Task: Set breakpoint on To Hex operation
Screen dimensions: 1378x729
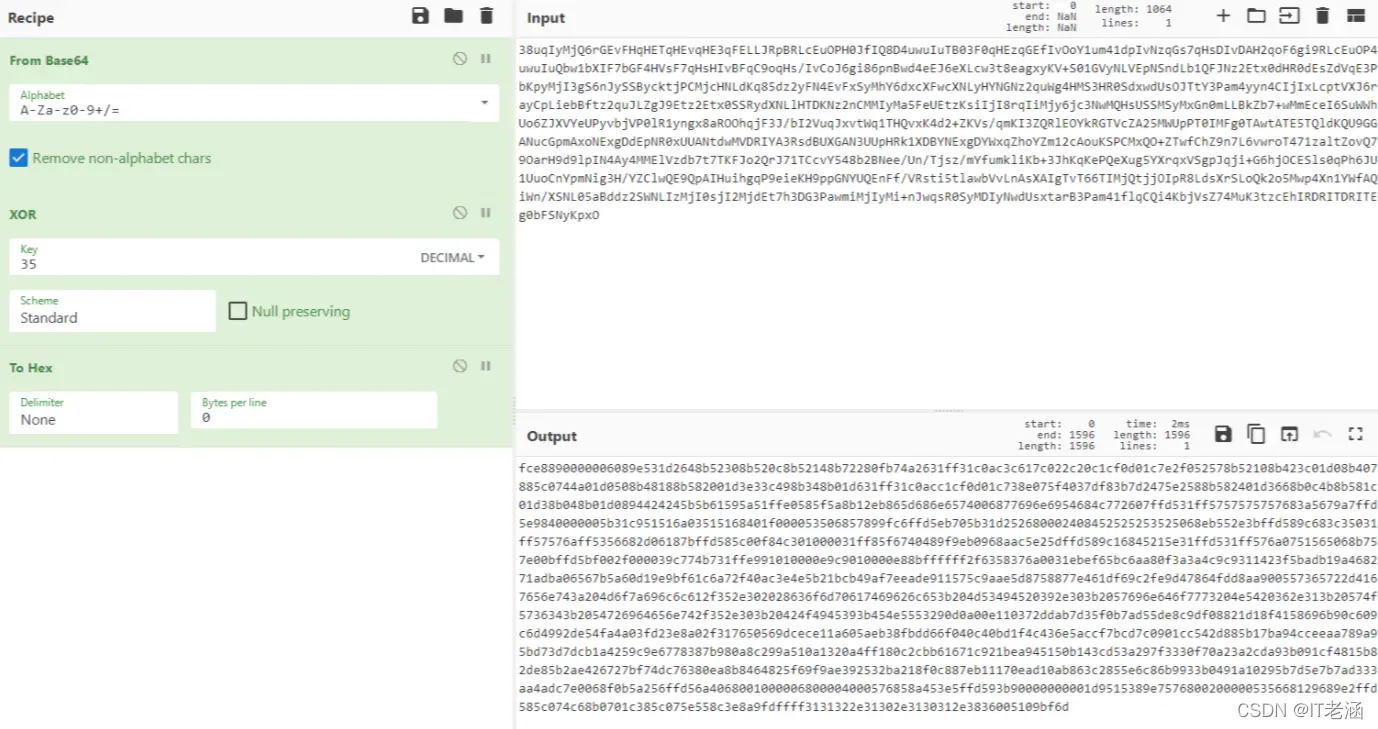Action: coord(486,367)
